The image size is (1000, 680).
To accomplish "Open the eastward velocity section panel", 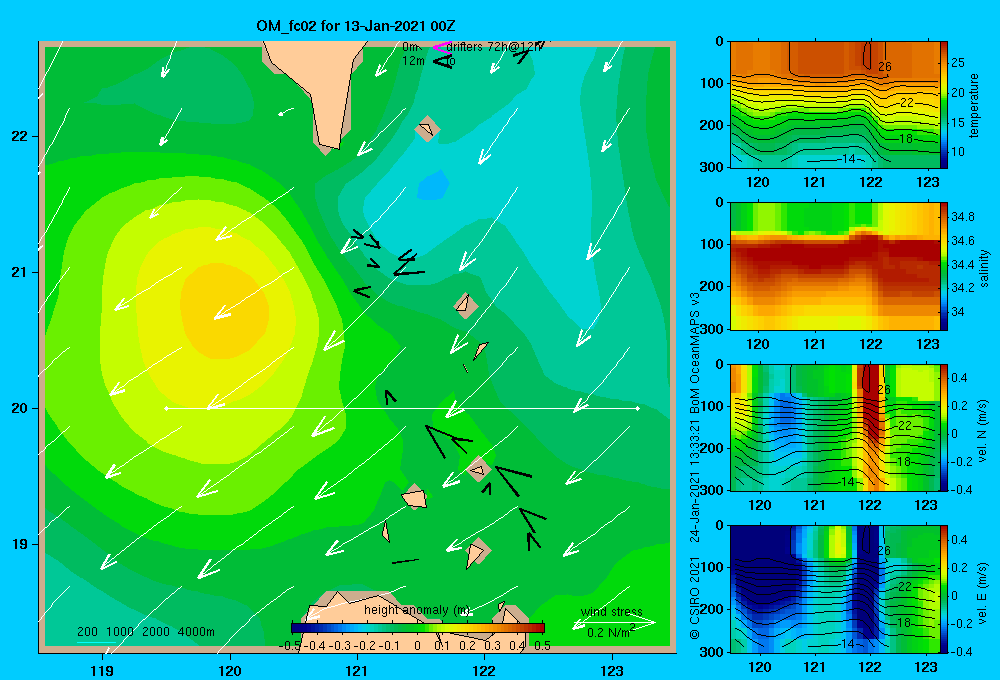I will (835, 589).
